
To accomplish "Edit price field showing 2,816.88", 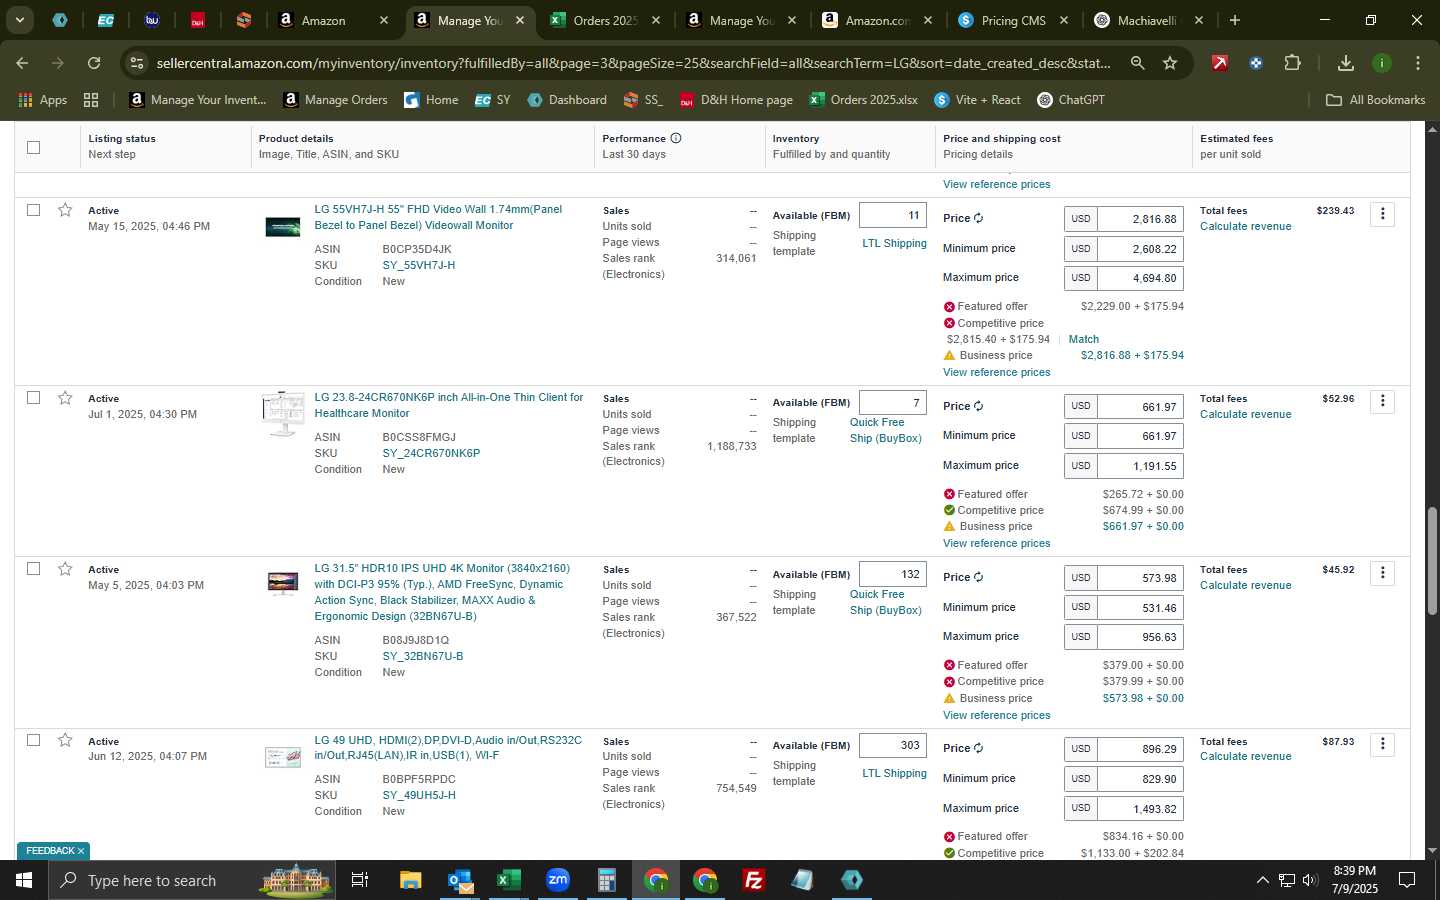I will (x=1140, y=219).
